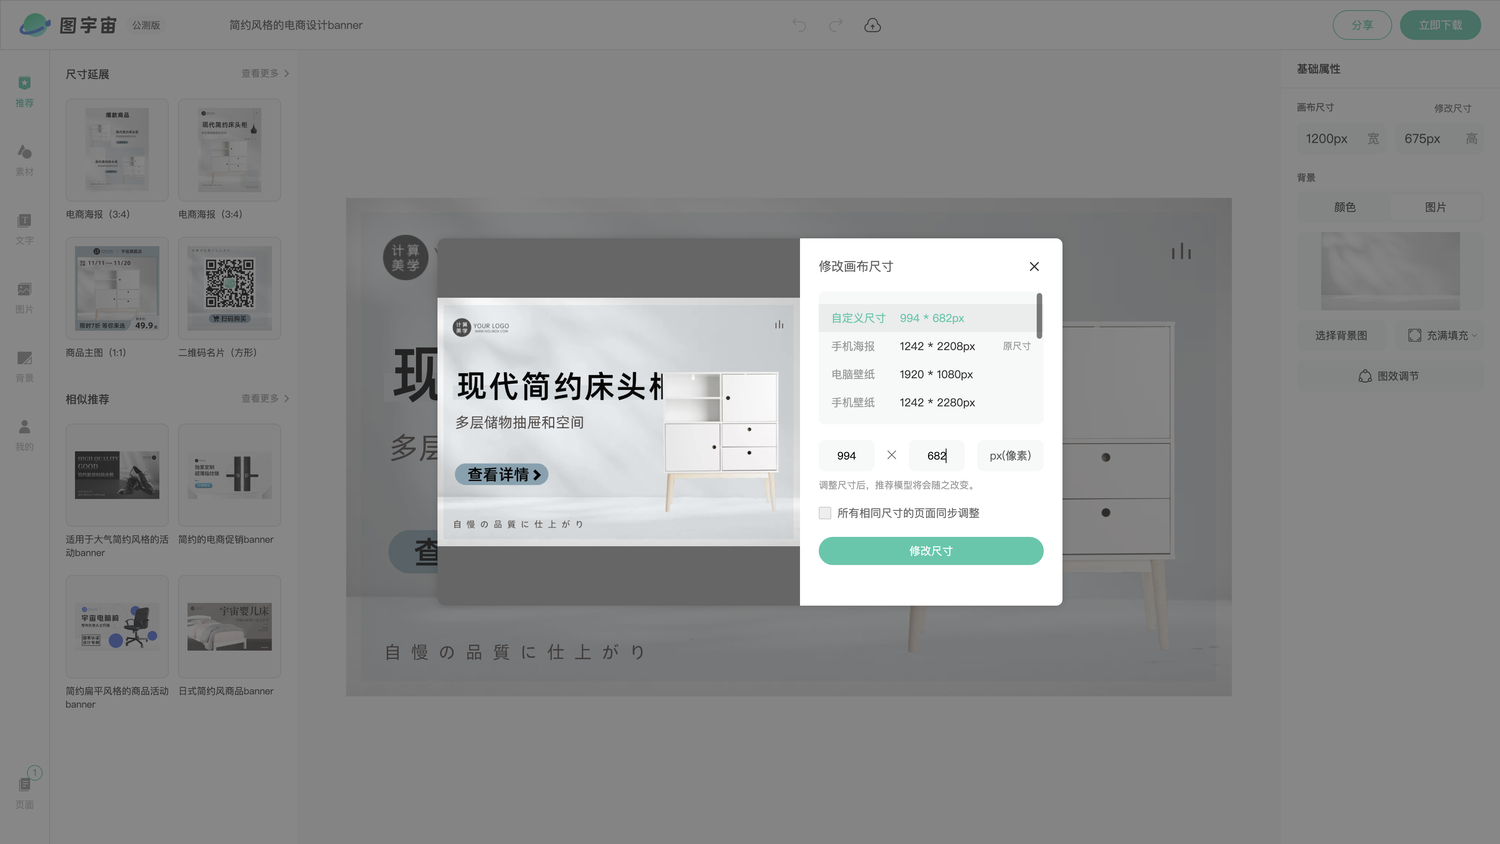Open the 背景 sidebar panel
The image size is (1500, 844).
[x=24, y=366]
